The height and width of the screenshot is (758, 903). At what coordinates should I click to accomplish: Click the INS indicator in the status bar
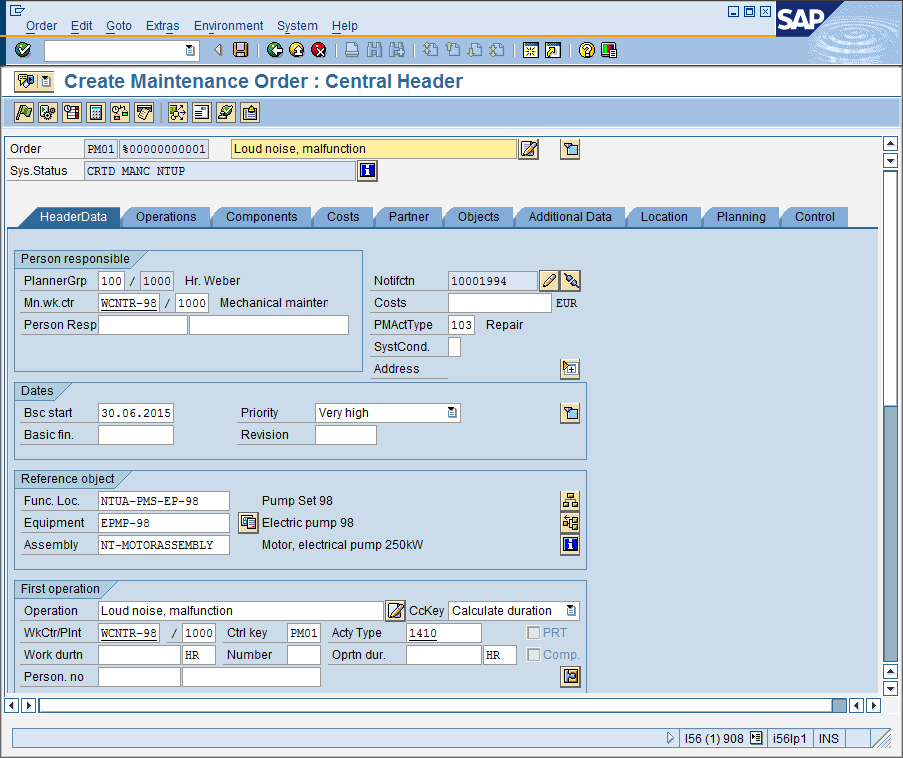[x=828, y=738]
